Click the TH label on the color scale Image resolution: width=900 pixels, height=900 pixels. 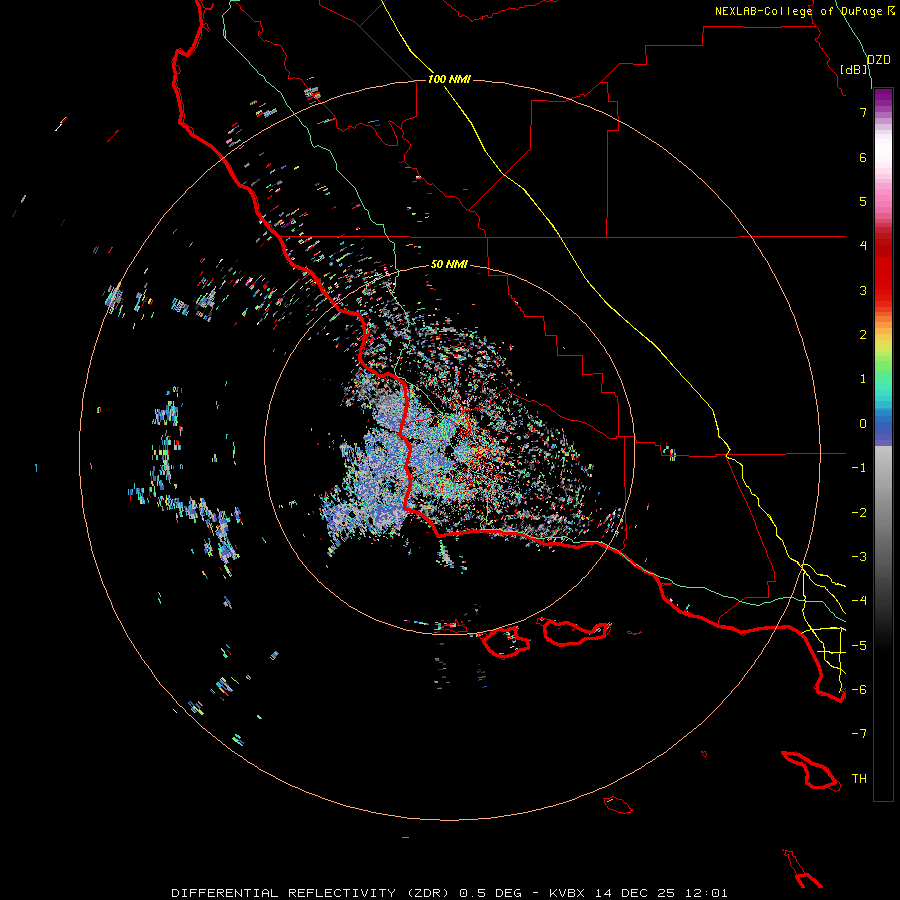[x=859, y=779]
